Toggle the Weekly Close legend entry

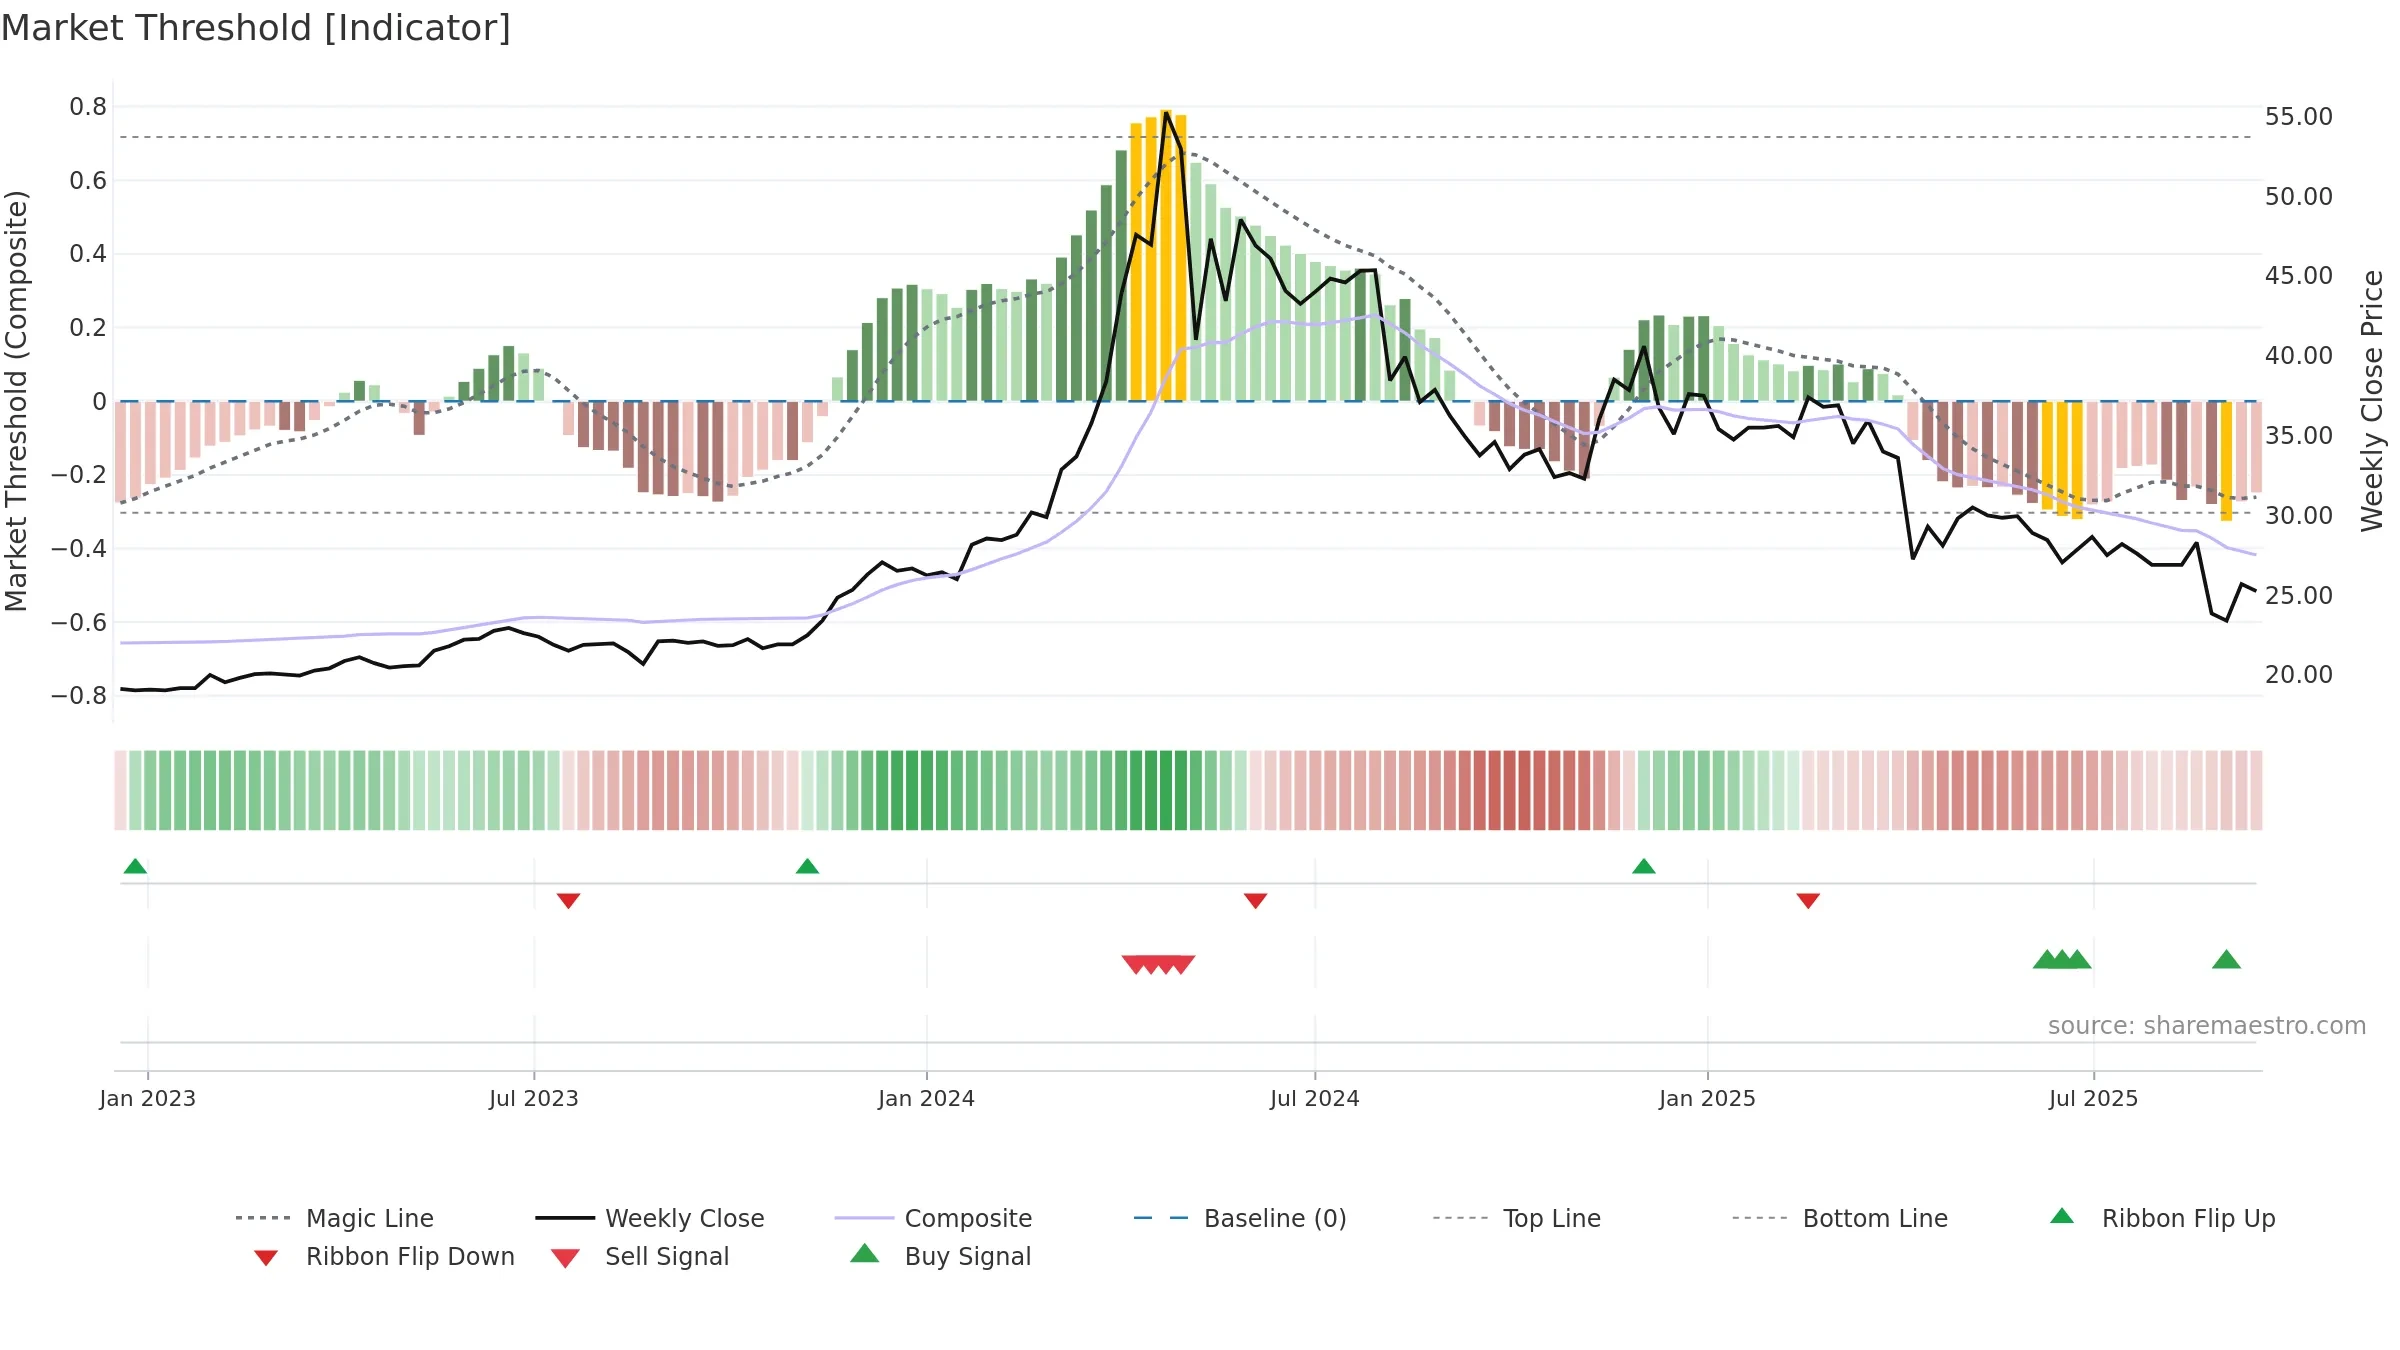(x=649, y=1218)
